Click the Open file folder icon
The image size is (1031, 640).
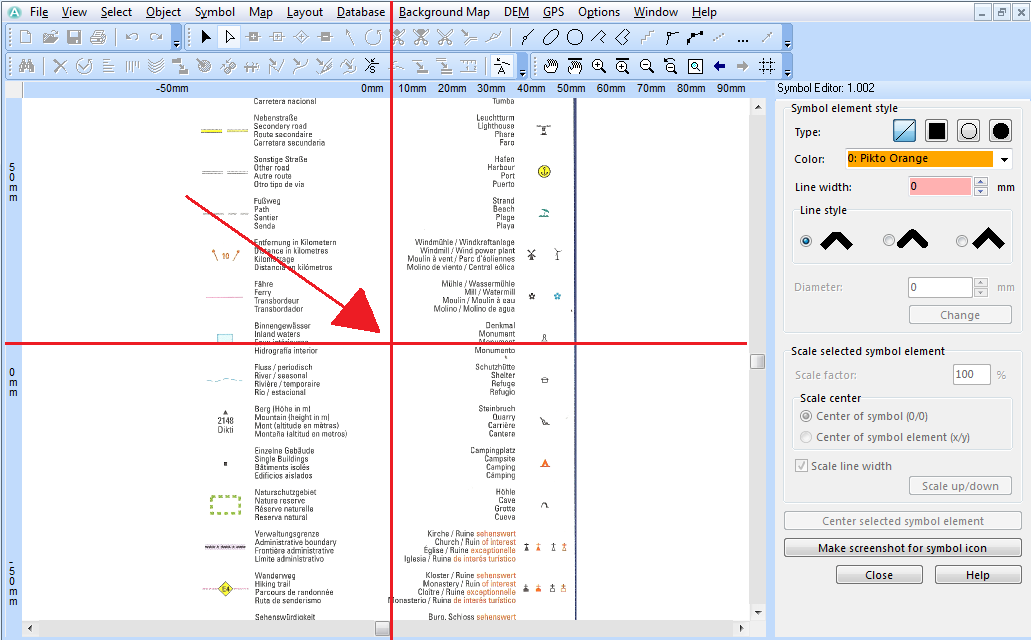pyautogui.click(x=50, y=37)
